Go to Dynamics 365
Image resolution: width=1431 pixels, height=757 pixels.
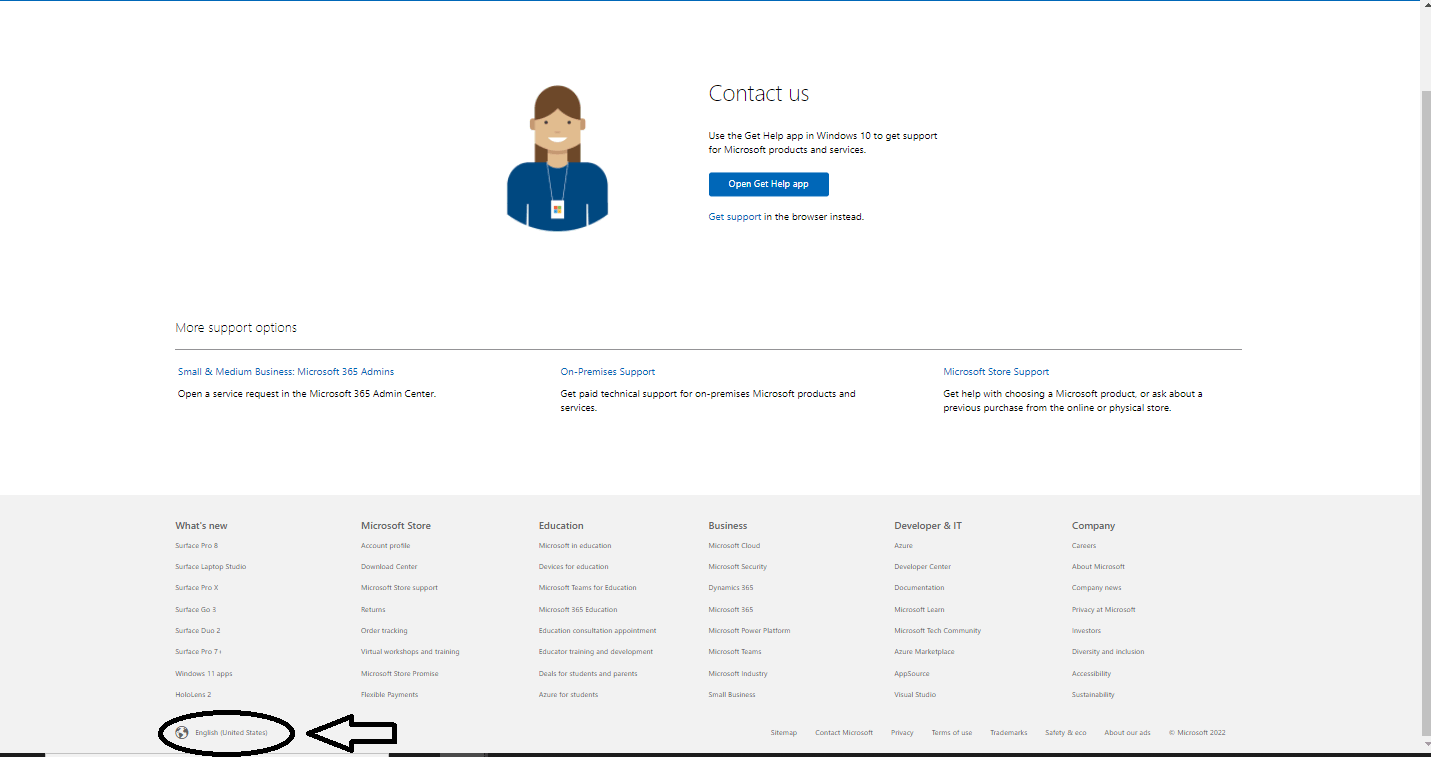731,588
